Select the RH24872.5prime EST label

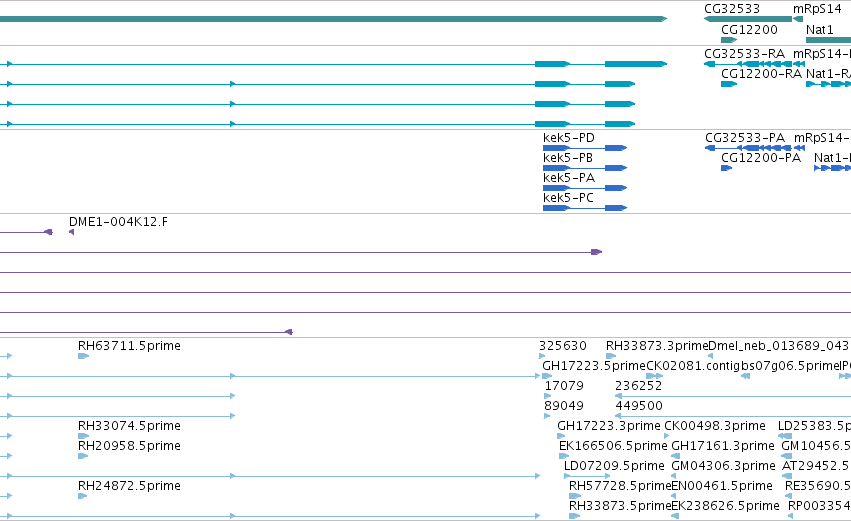(129, 486)
